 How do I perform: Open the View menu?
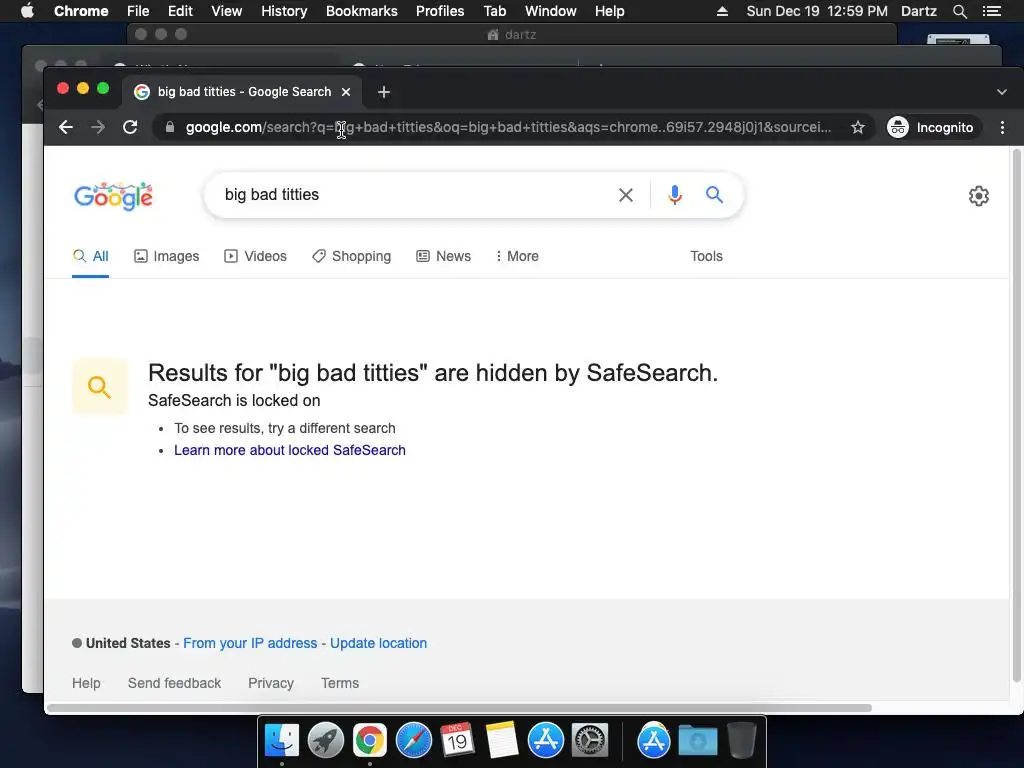coord(227,11)
